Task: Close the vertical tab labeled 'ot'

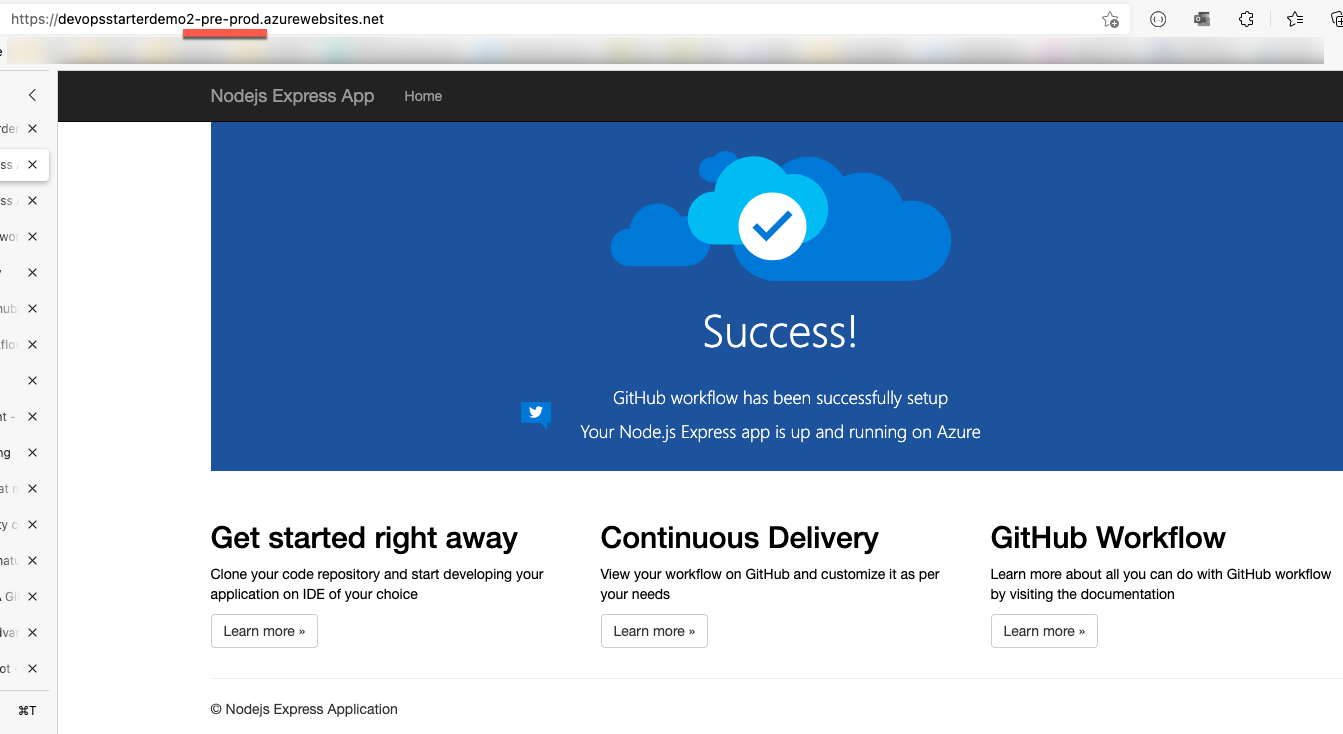Action: tap(32, 669)
